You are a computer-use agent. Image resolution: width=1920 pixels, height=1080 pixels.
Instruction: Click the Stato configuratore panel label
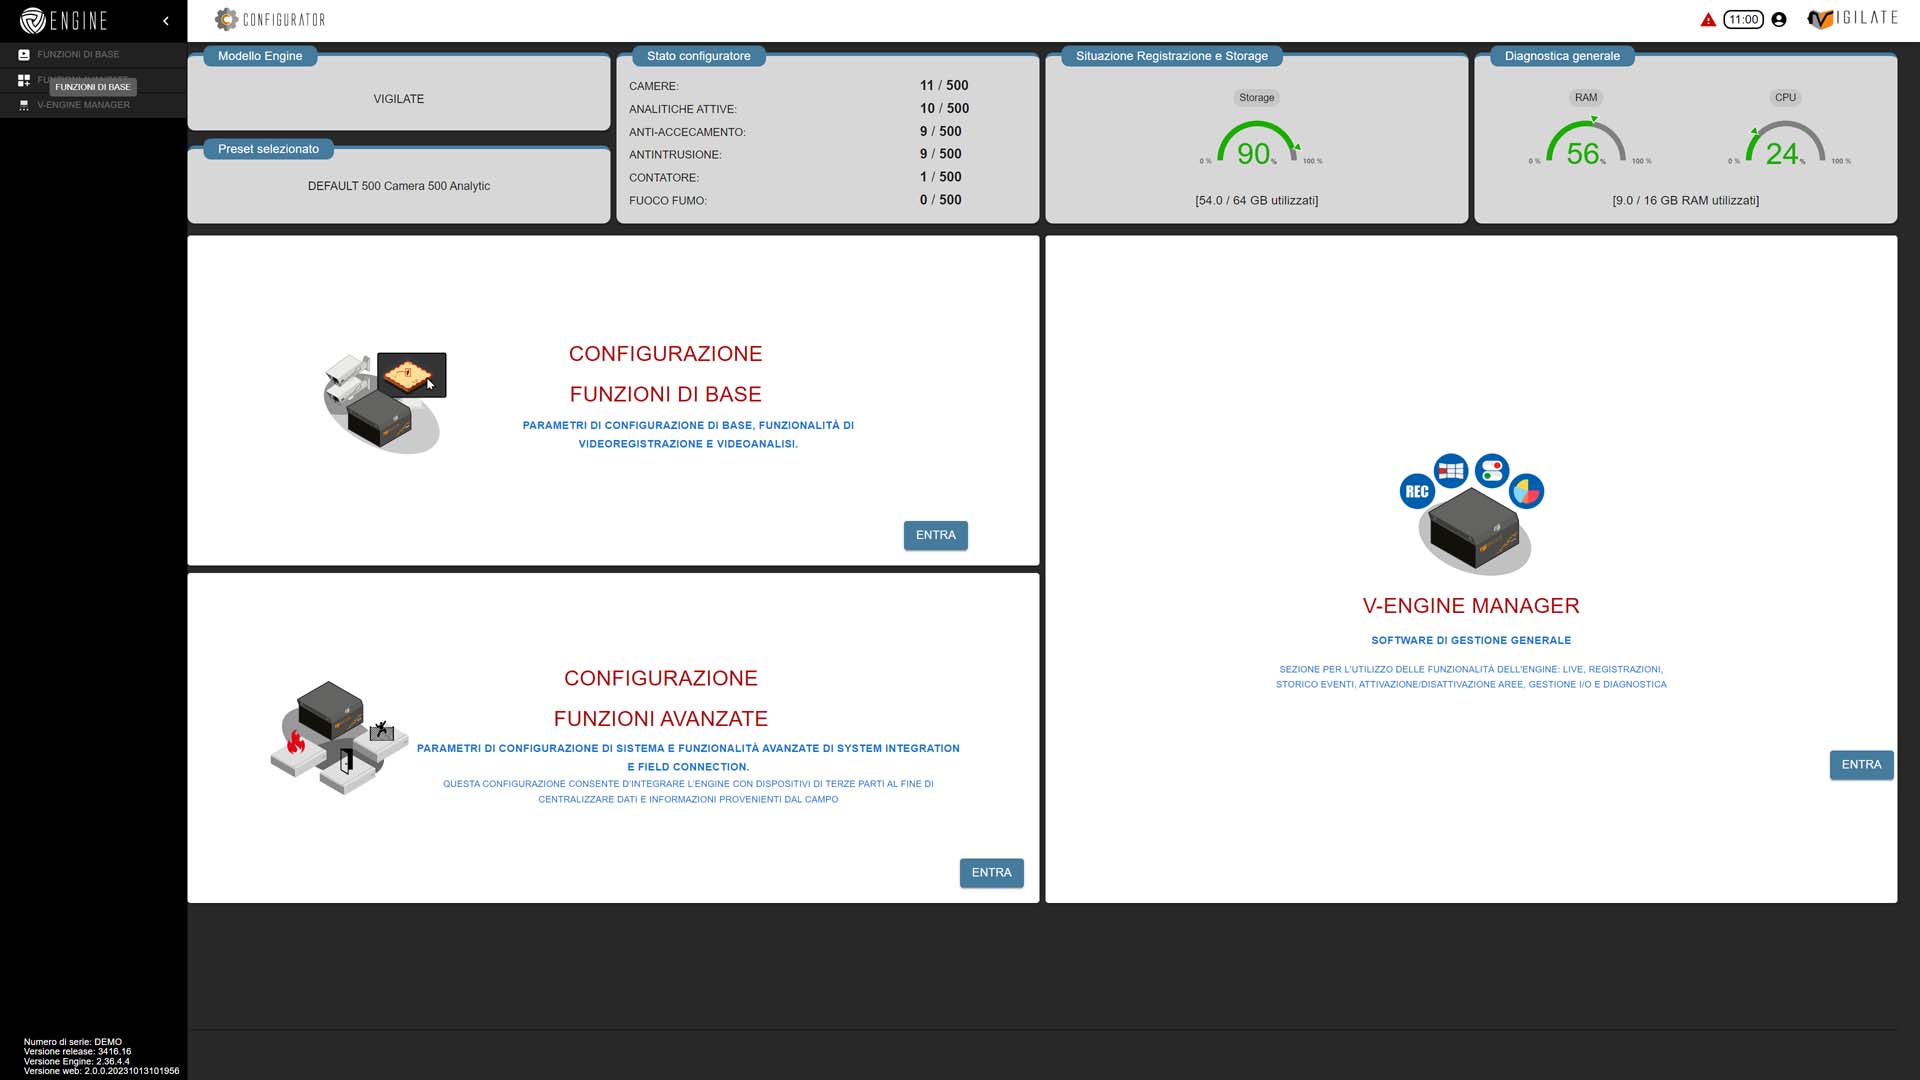(698, 56)
